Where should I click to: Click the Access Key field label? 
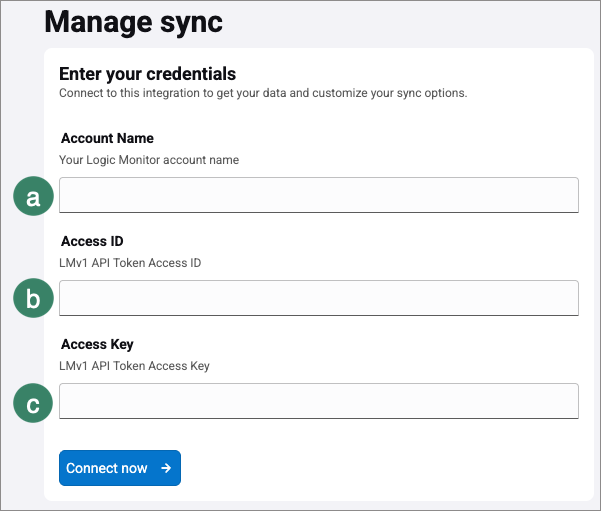point(97,344)
